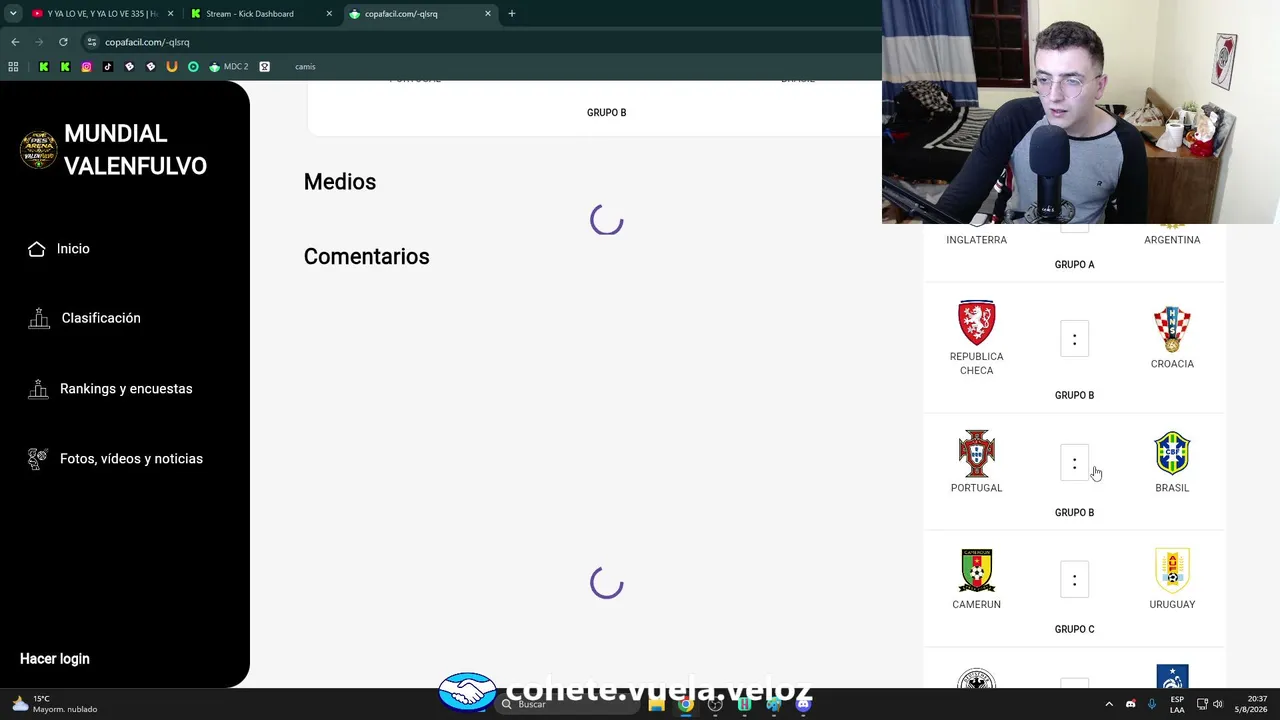Open Google Chrome from the taskbar
This screenshot has height=720, width=1280.
click(686, 704)
